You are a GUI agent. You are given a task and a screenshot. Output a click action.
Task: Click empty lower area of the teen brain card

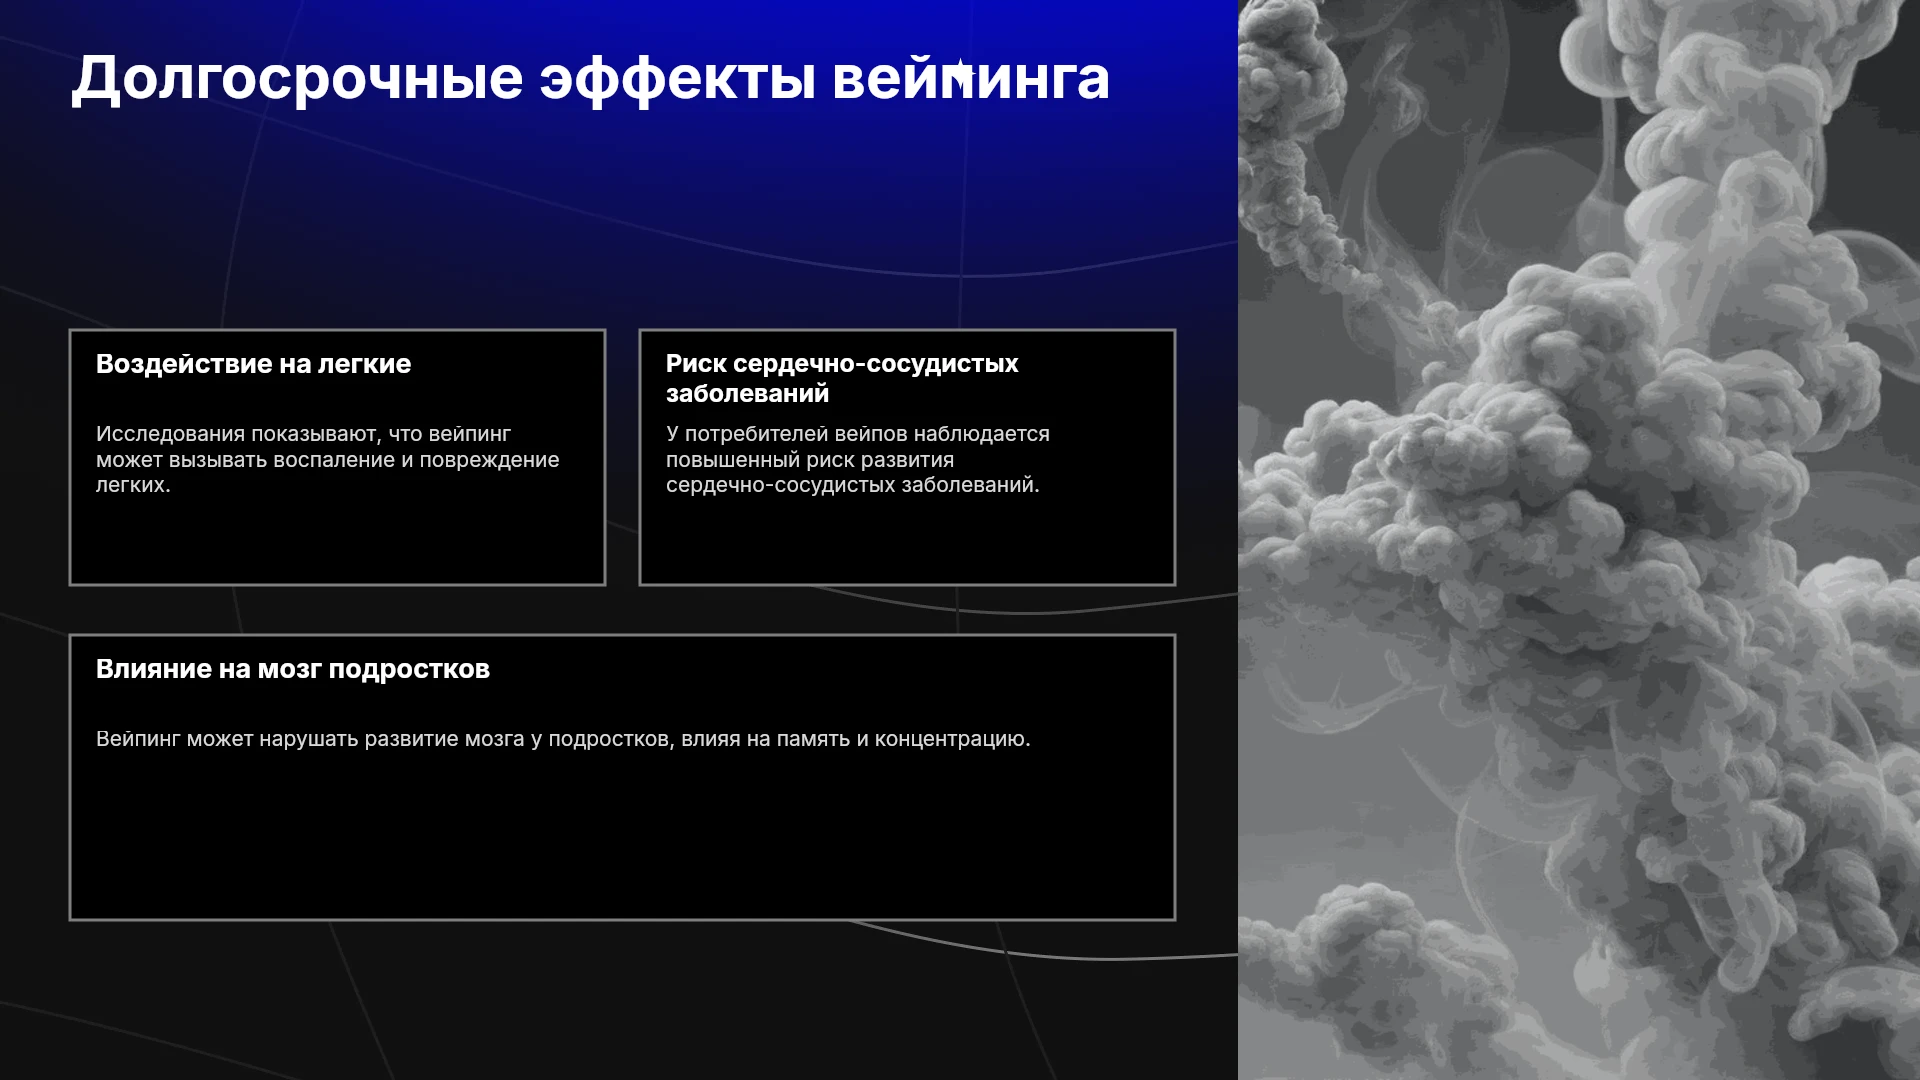[622, 840]
